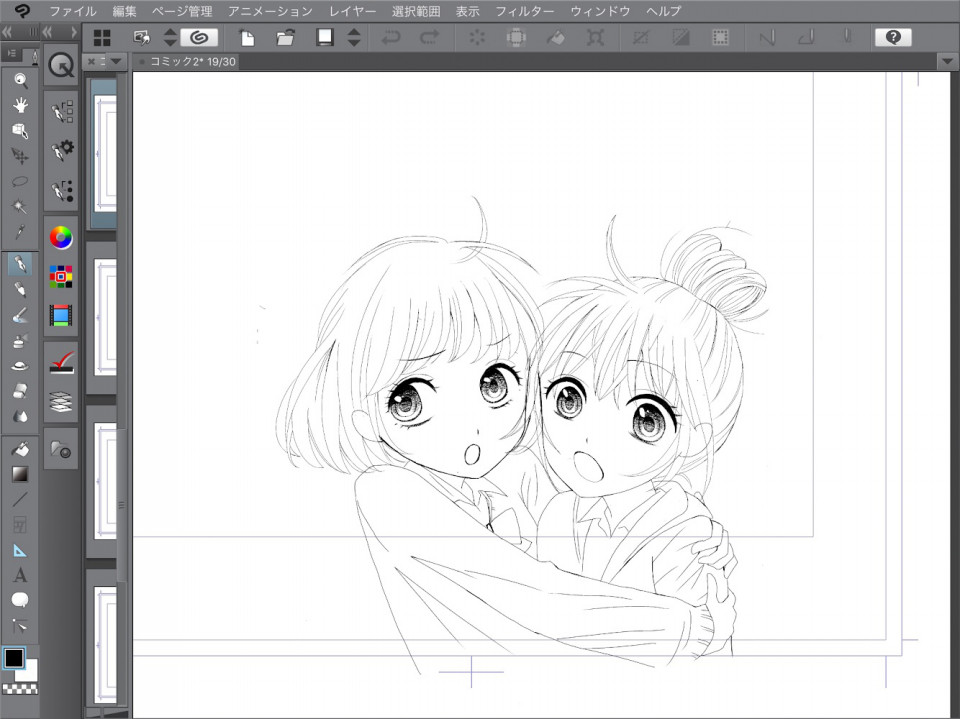Select the Ruler tool
Screen dimensions: 960x719
tap(20, 550)
